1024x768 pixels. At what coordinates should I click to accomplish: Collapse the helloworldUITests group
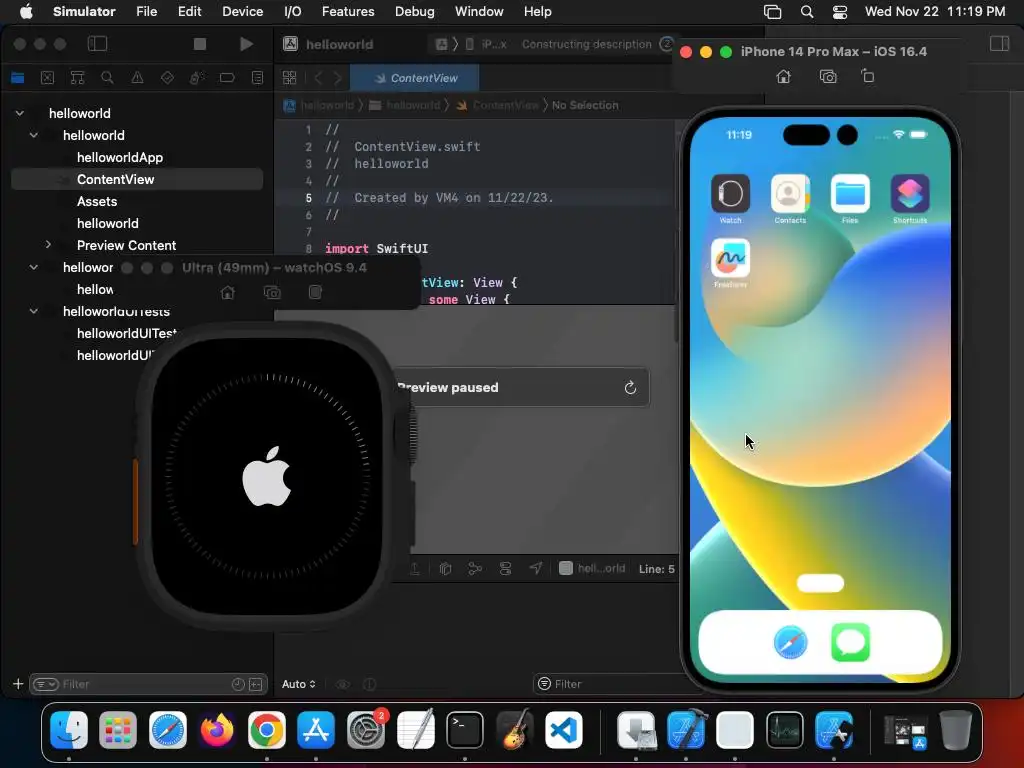pyautogui.click(x=33, y=311)
